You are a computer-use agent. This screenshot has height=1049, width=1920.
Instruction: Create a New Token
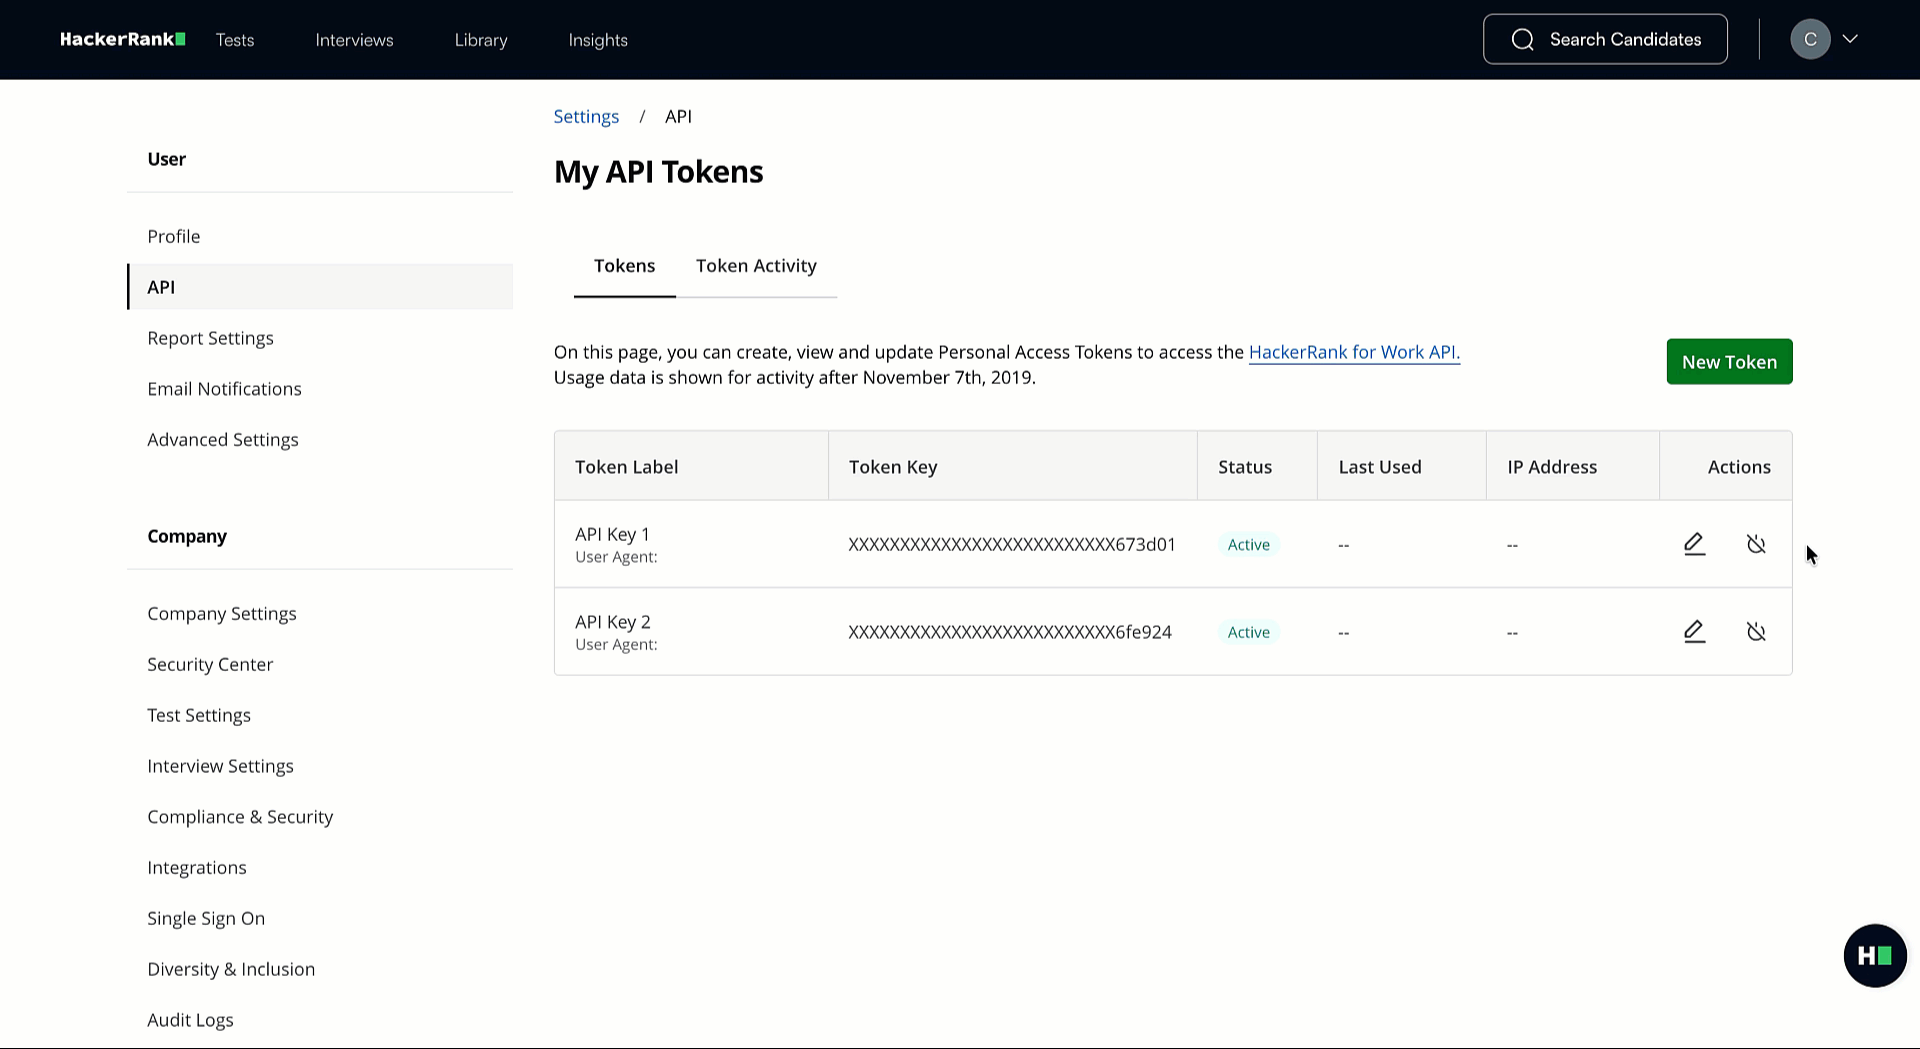[1729, 362]
